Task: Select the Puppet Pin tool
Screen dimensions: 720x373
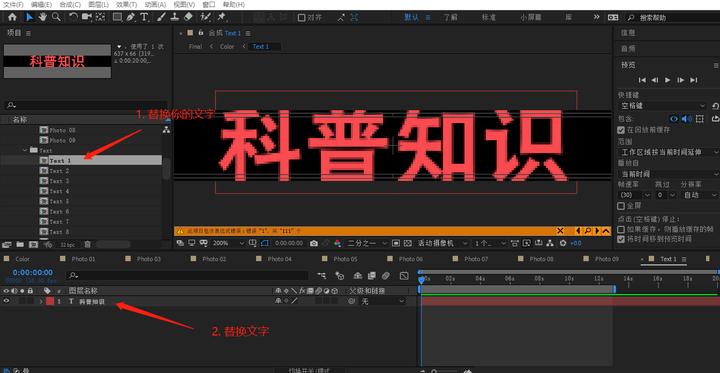Action: click(x=222, y=17)
